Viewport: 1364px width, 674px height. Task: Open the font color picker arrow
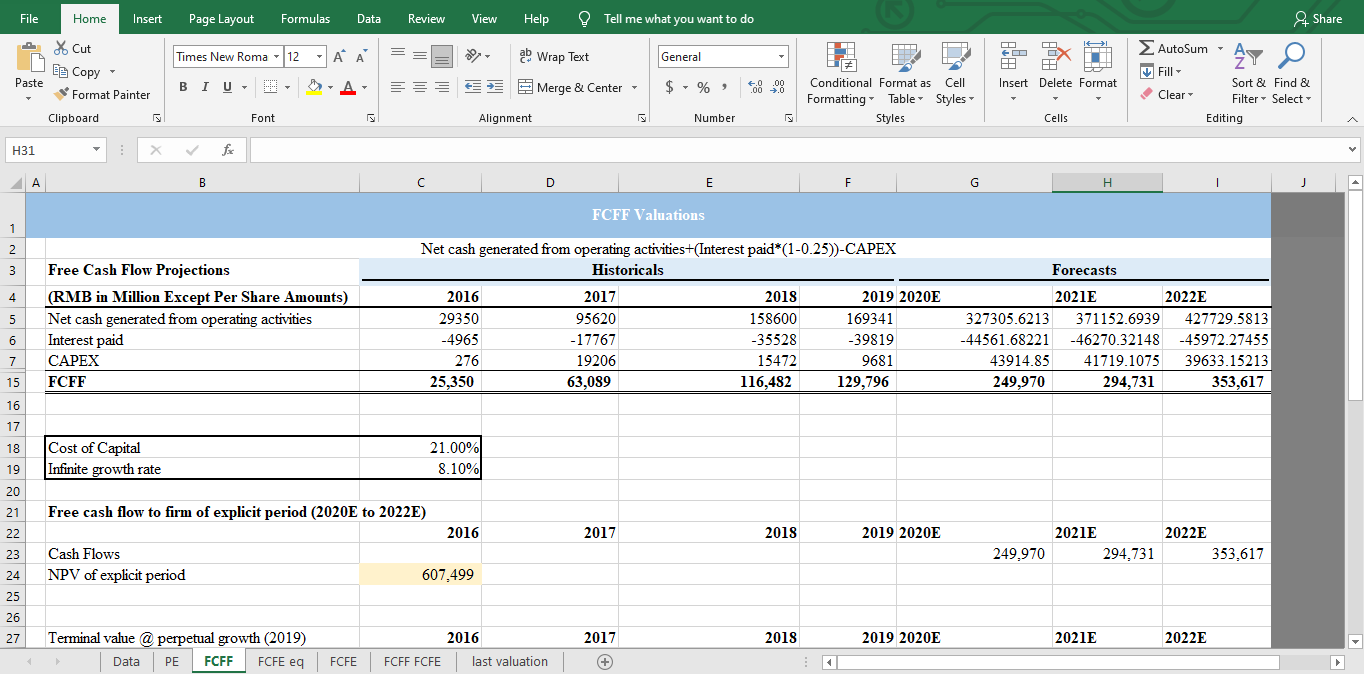(362, 88)
